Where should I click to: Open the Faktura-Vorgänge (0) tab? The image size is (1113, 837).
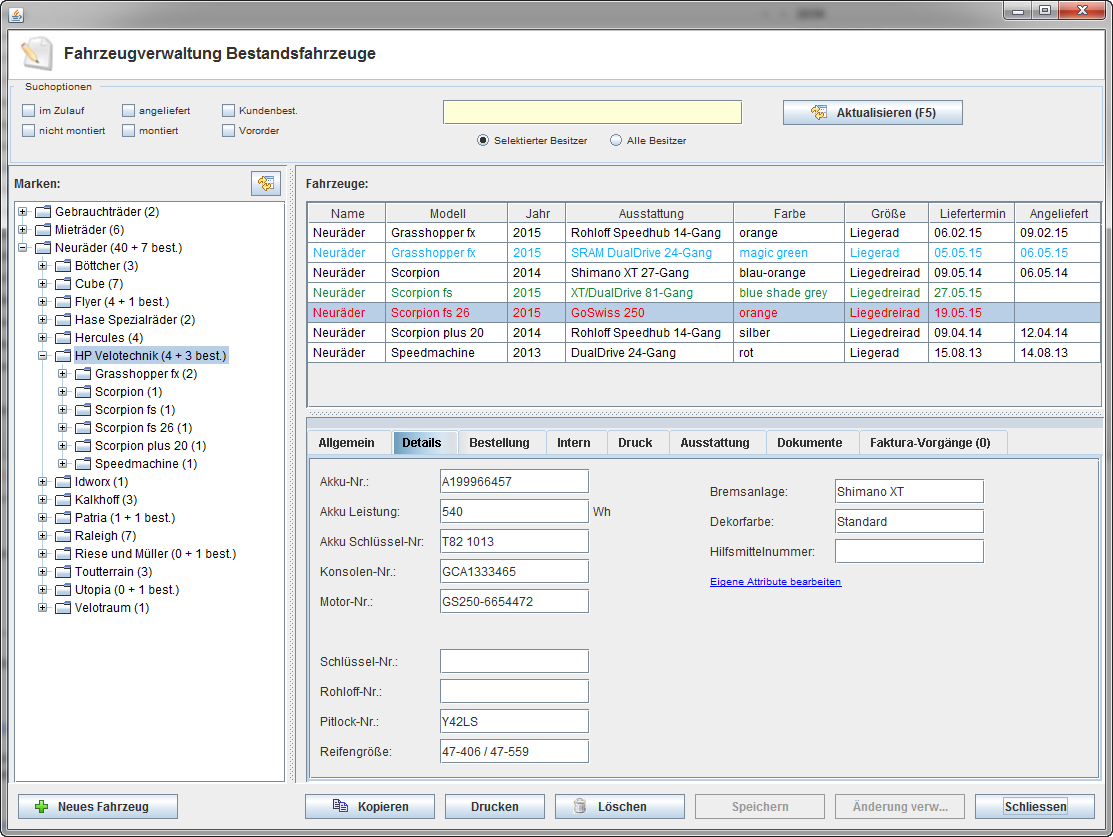tap(930, 443)
